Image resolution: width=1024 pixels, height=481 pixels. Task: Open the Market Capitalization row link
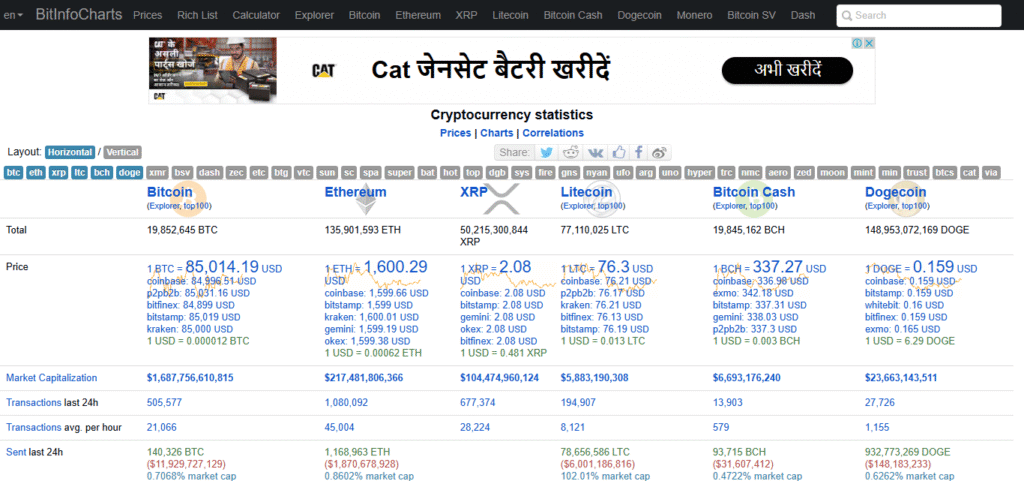point(52,378)
